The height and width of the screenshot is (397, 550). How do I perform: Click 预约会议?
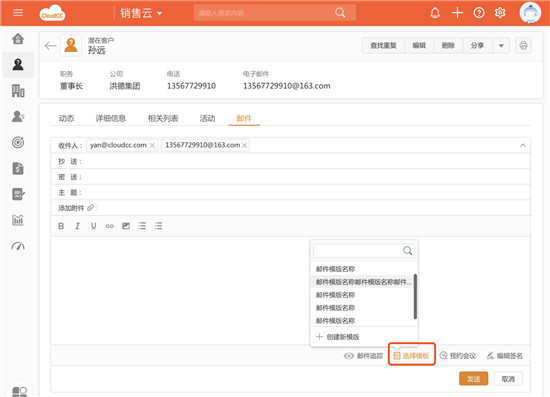click(x=458, y=356)
